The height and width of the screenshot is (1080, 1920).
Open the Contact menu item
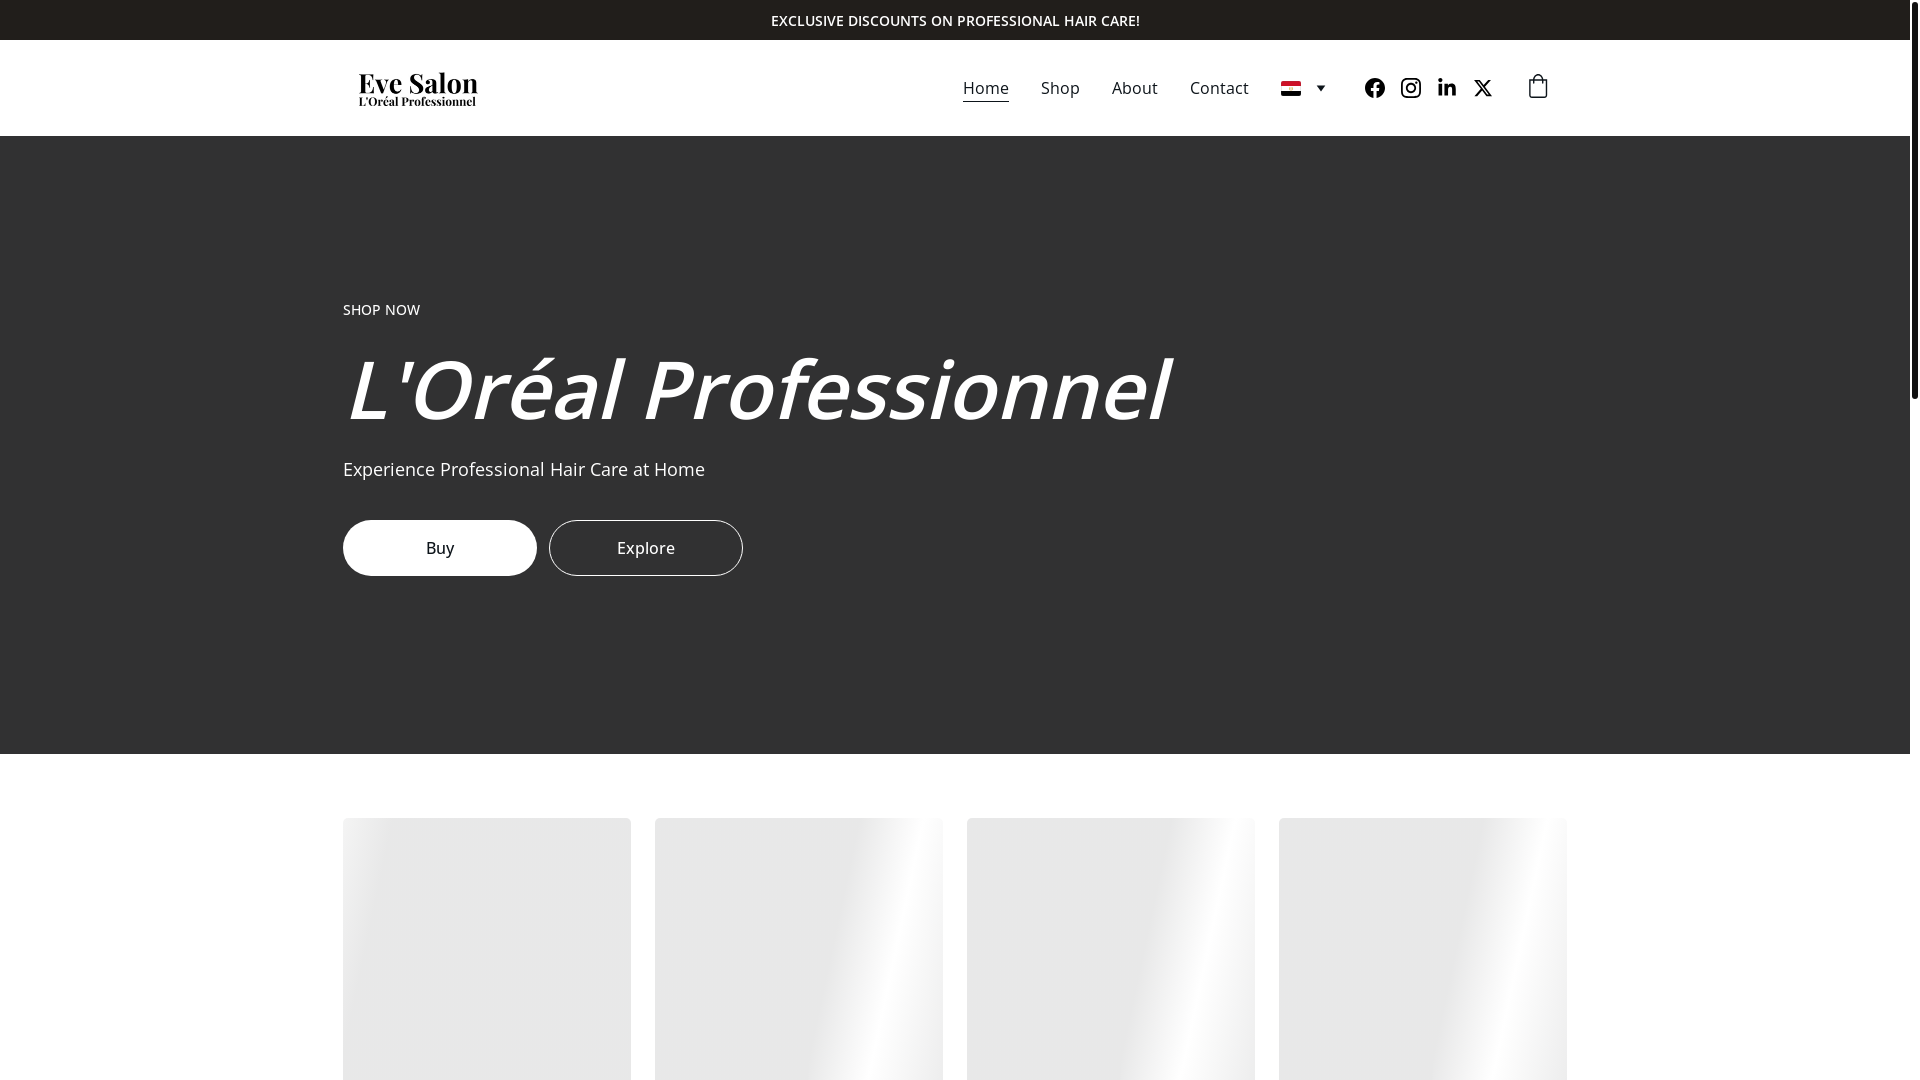tap(1219, 88)
